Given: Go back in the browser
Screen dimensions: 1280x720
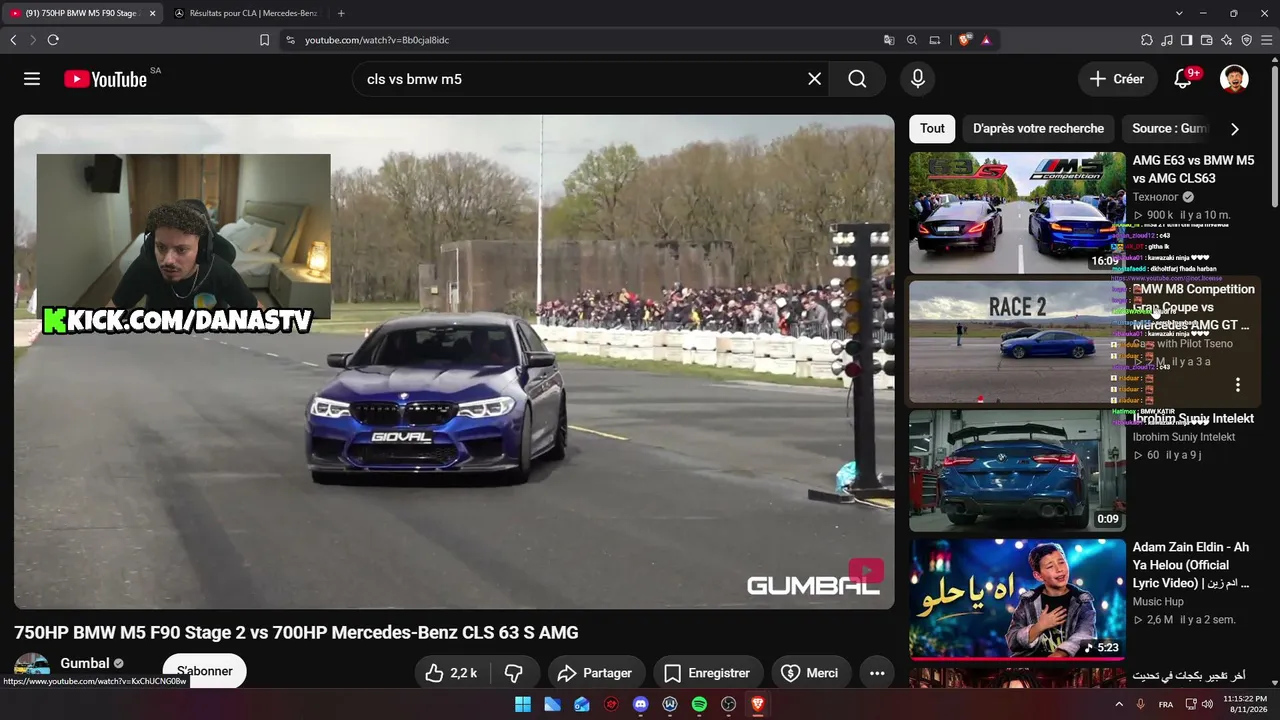Looking at the screenshot, I should click(x=13, y=40).
